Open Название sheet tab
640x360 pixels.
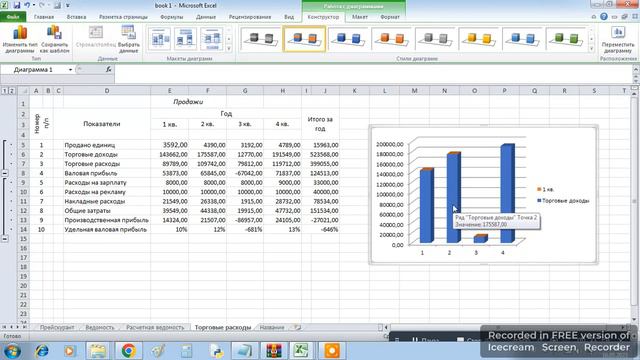pyautogui.click(x=272, y=327)
